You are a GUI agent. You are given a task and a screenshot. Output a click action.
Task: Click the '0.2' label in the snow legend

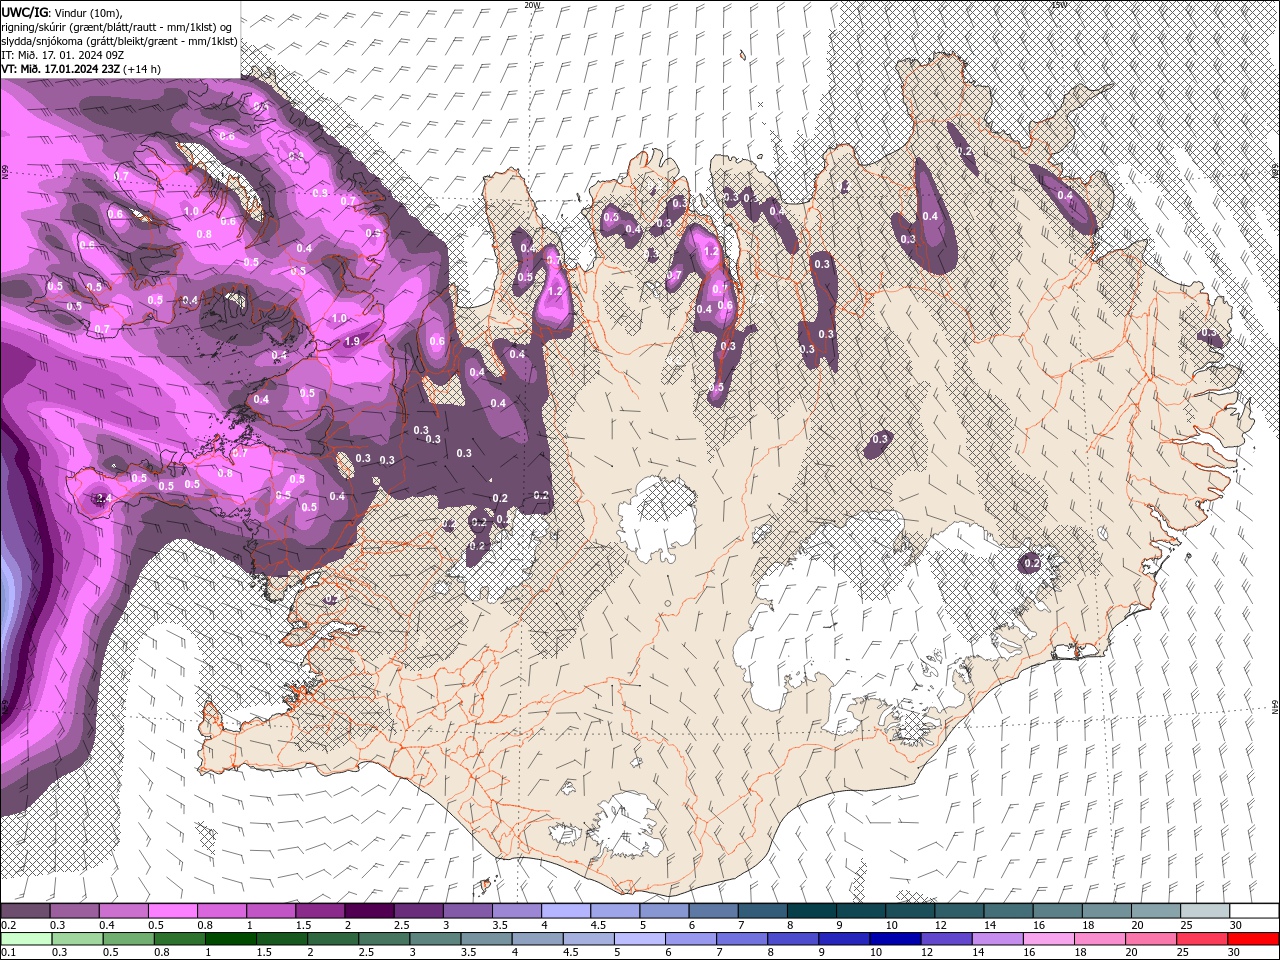coord(8,925)
